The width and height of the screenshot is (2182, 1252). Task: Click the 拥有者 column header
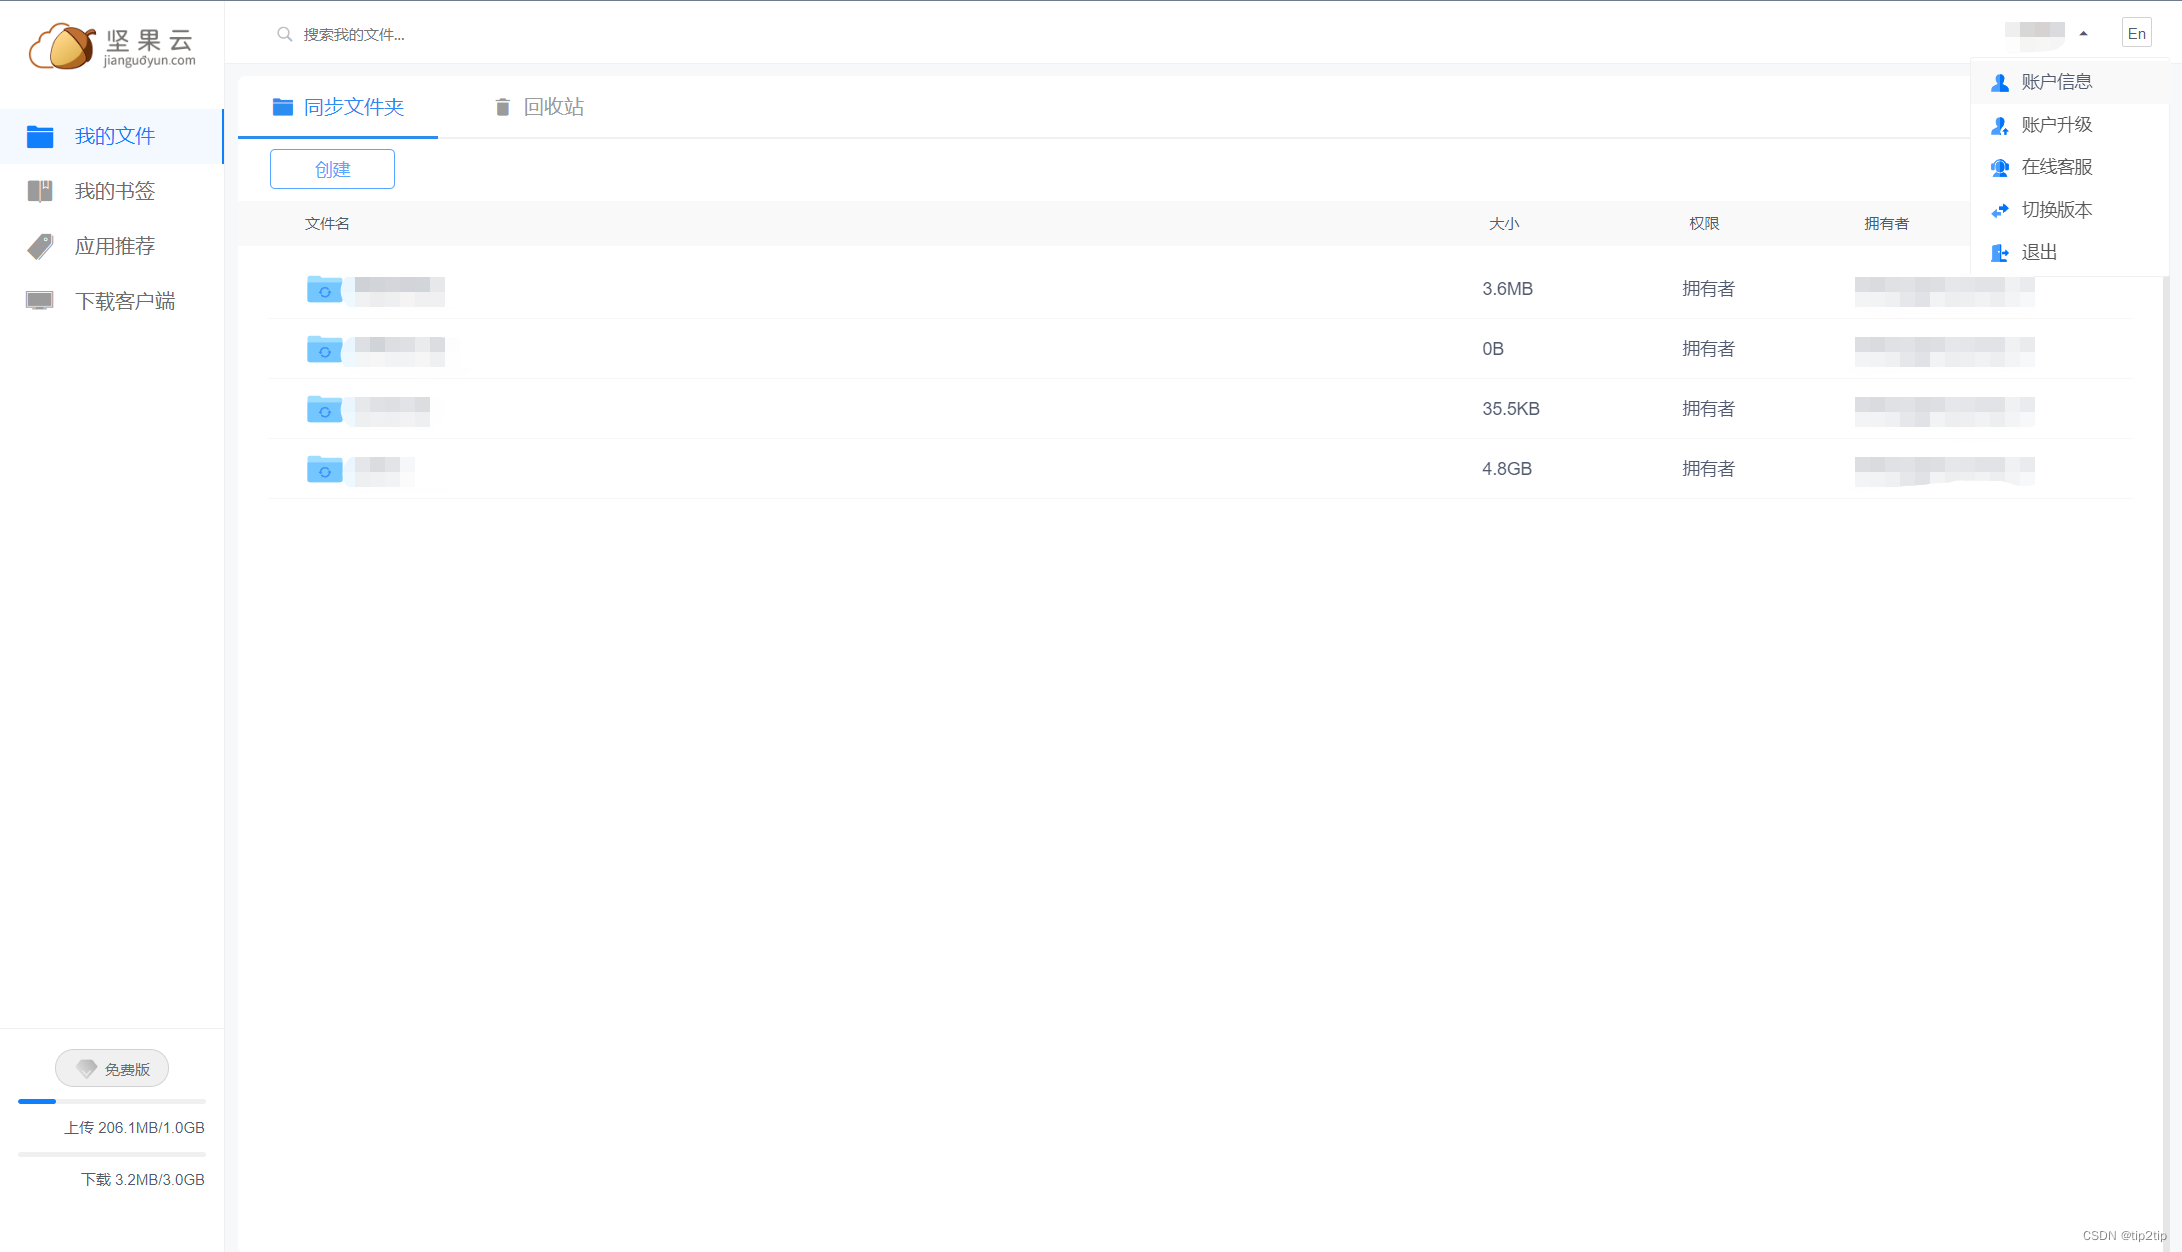coord(1887,224)
